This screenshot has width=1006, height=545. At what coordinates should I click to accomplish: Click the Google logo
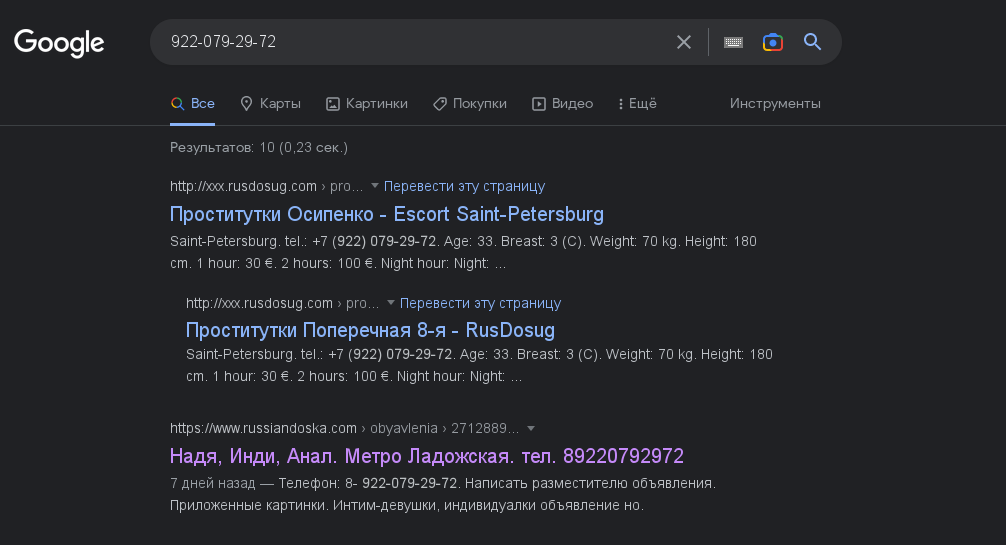tap(59, 42)
